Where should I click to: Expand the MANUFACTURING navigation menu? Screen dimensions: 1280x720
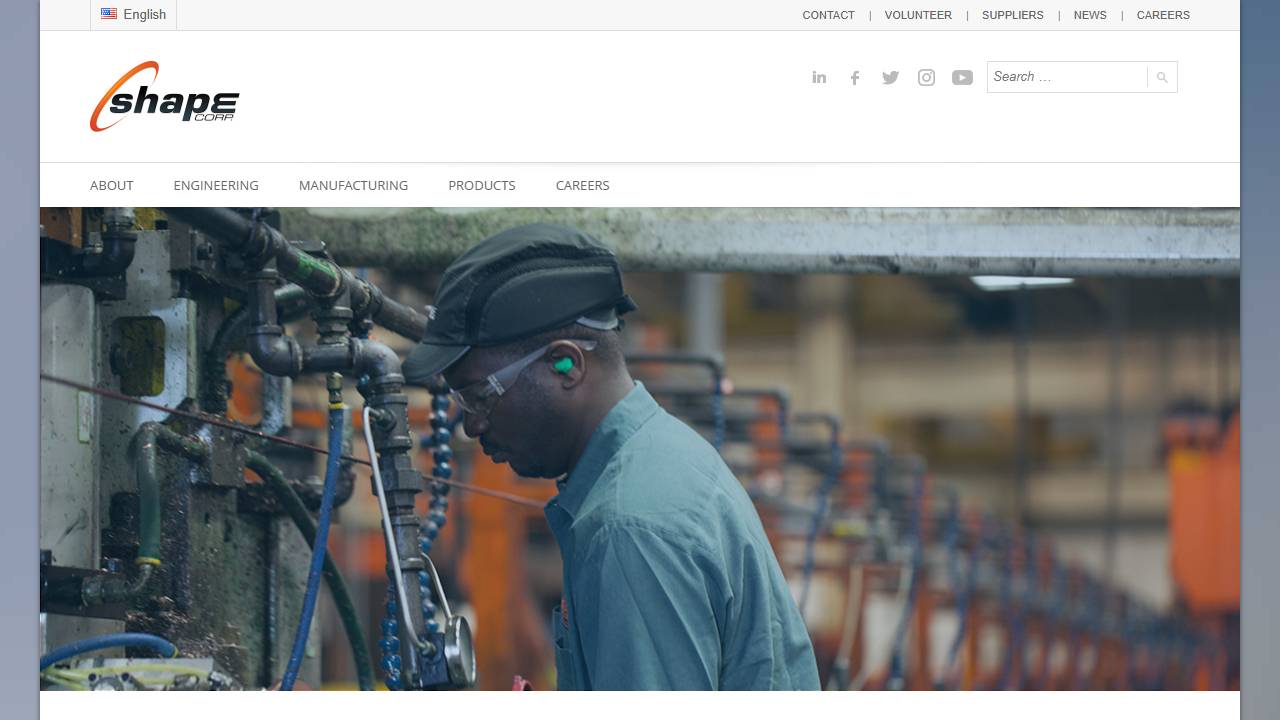point(353,185)
